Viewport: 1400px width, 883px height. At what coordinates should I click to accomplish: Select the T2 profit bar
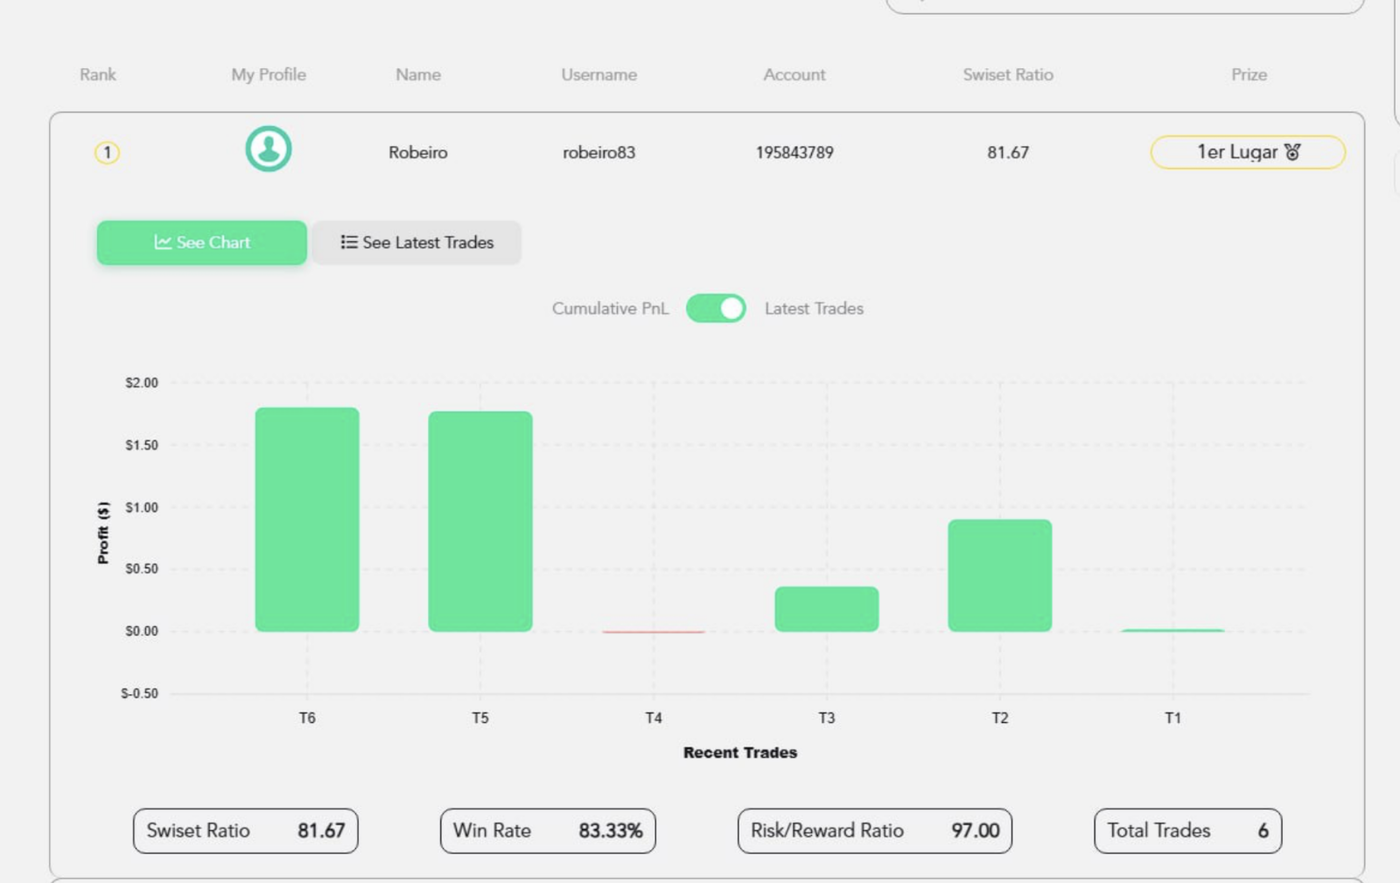point(999,576)
